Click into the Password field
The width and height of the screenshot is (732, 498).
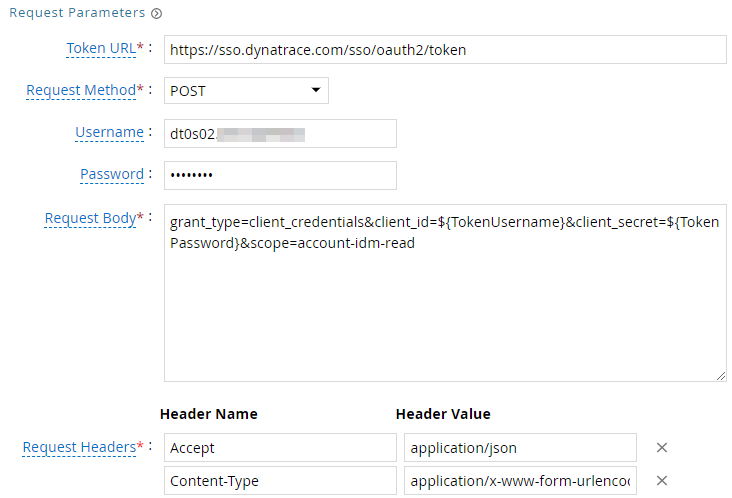pos(280,175)
